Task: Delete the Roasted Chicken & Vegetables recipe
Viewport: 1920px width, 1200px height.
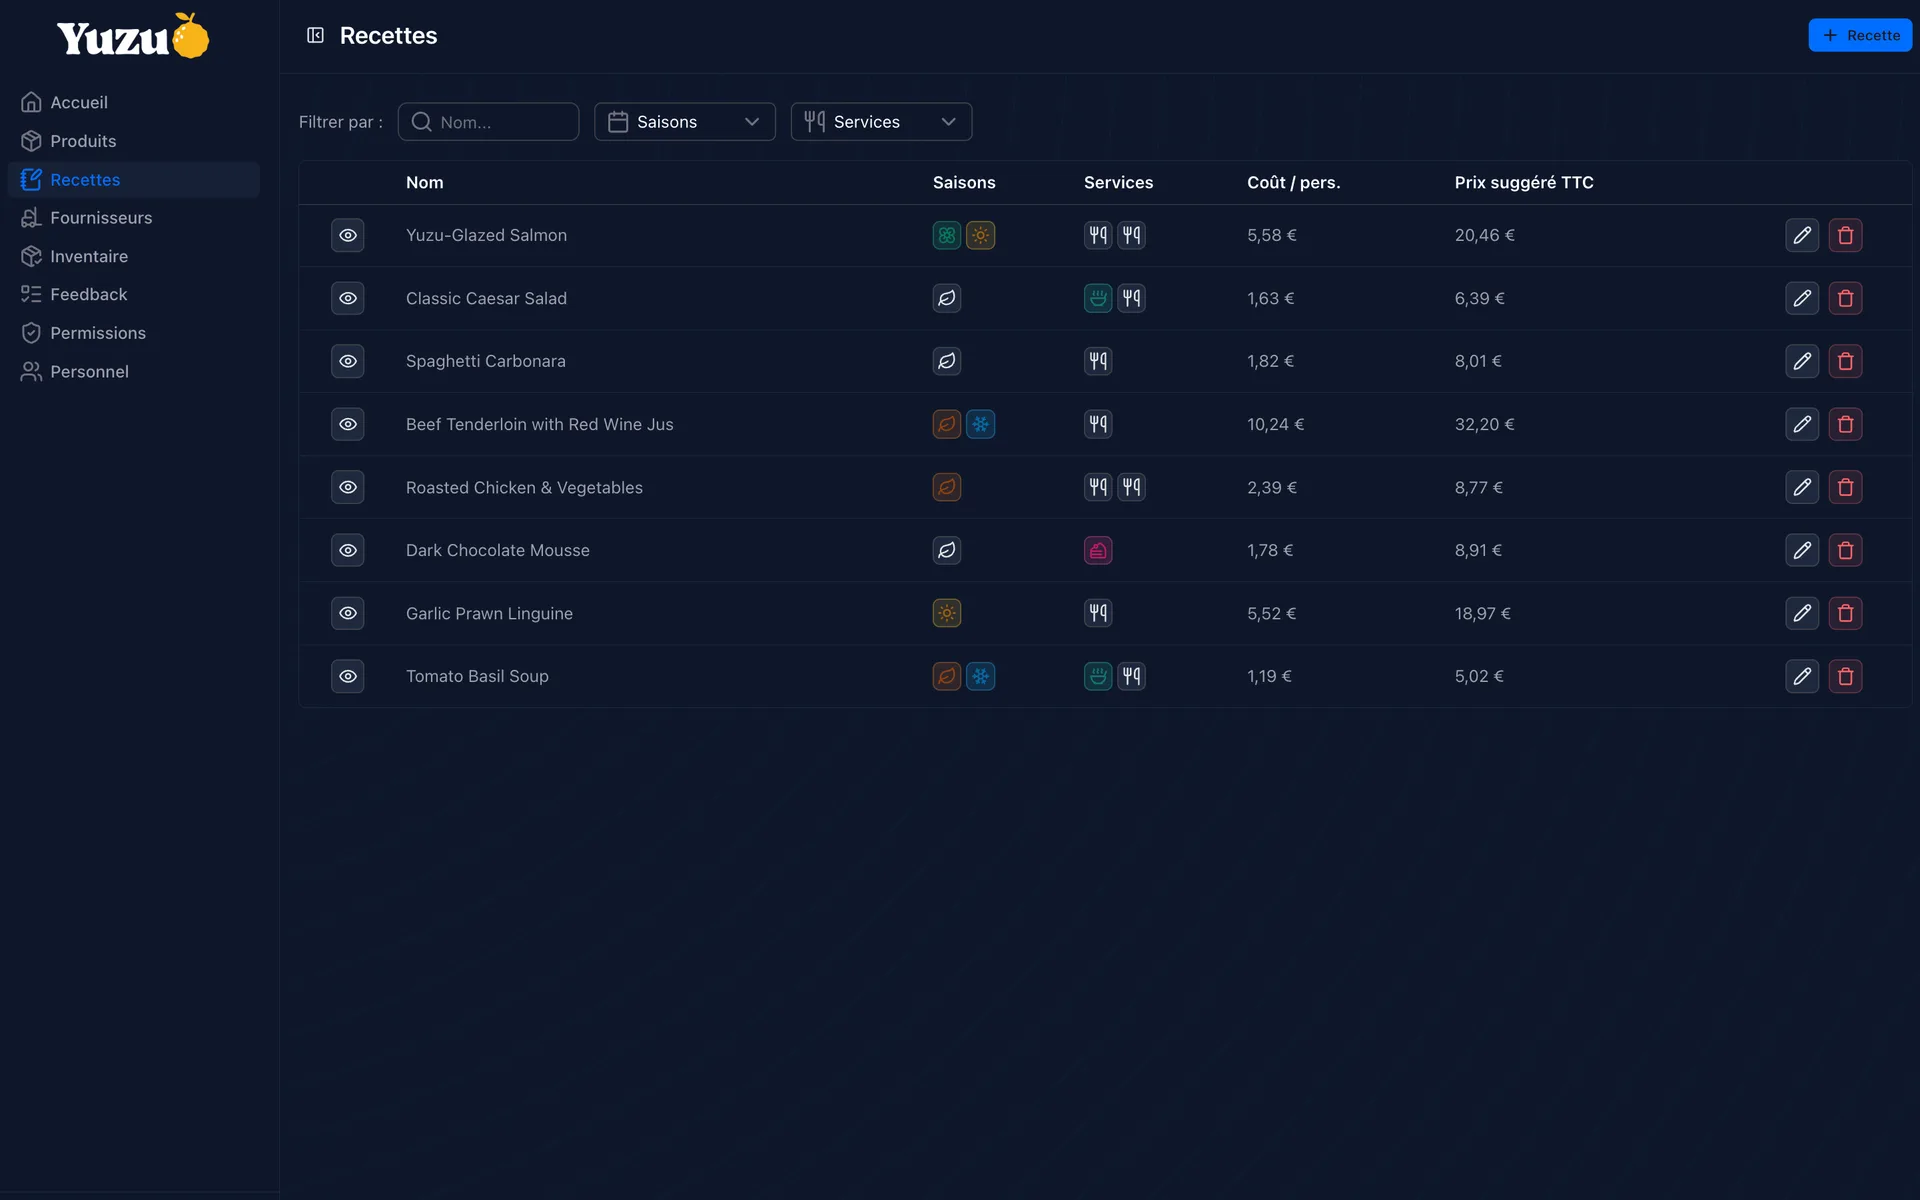Action: (1845, 487)
